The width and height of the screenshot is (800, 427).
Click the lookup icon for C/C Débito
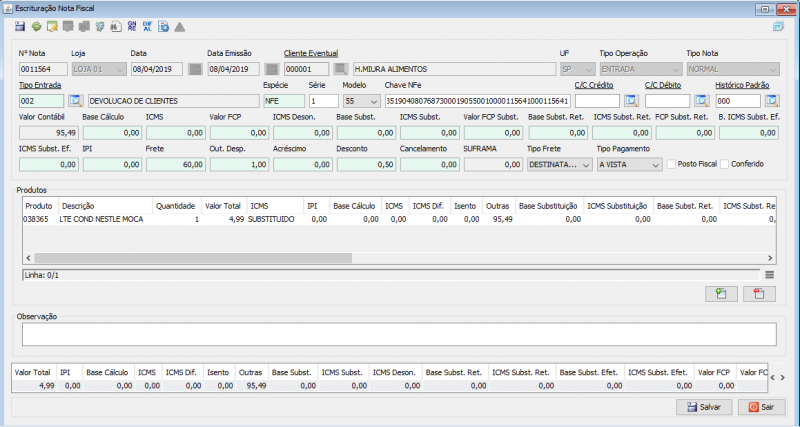point(702,101)
